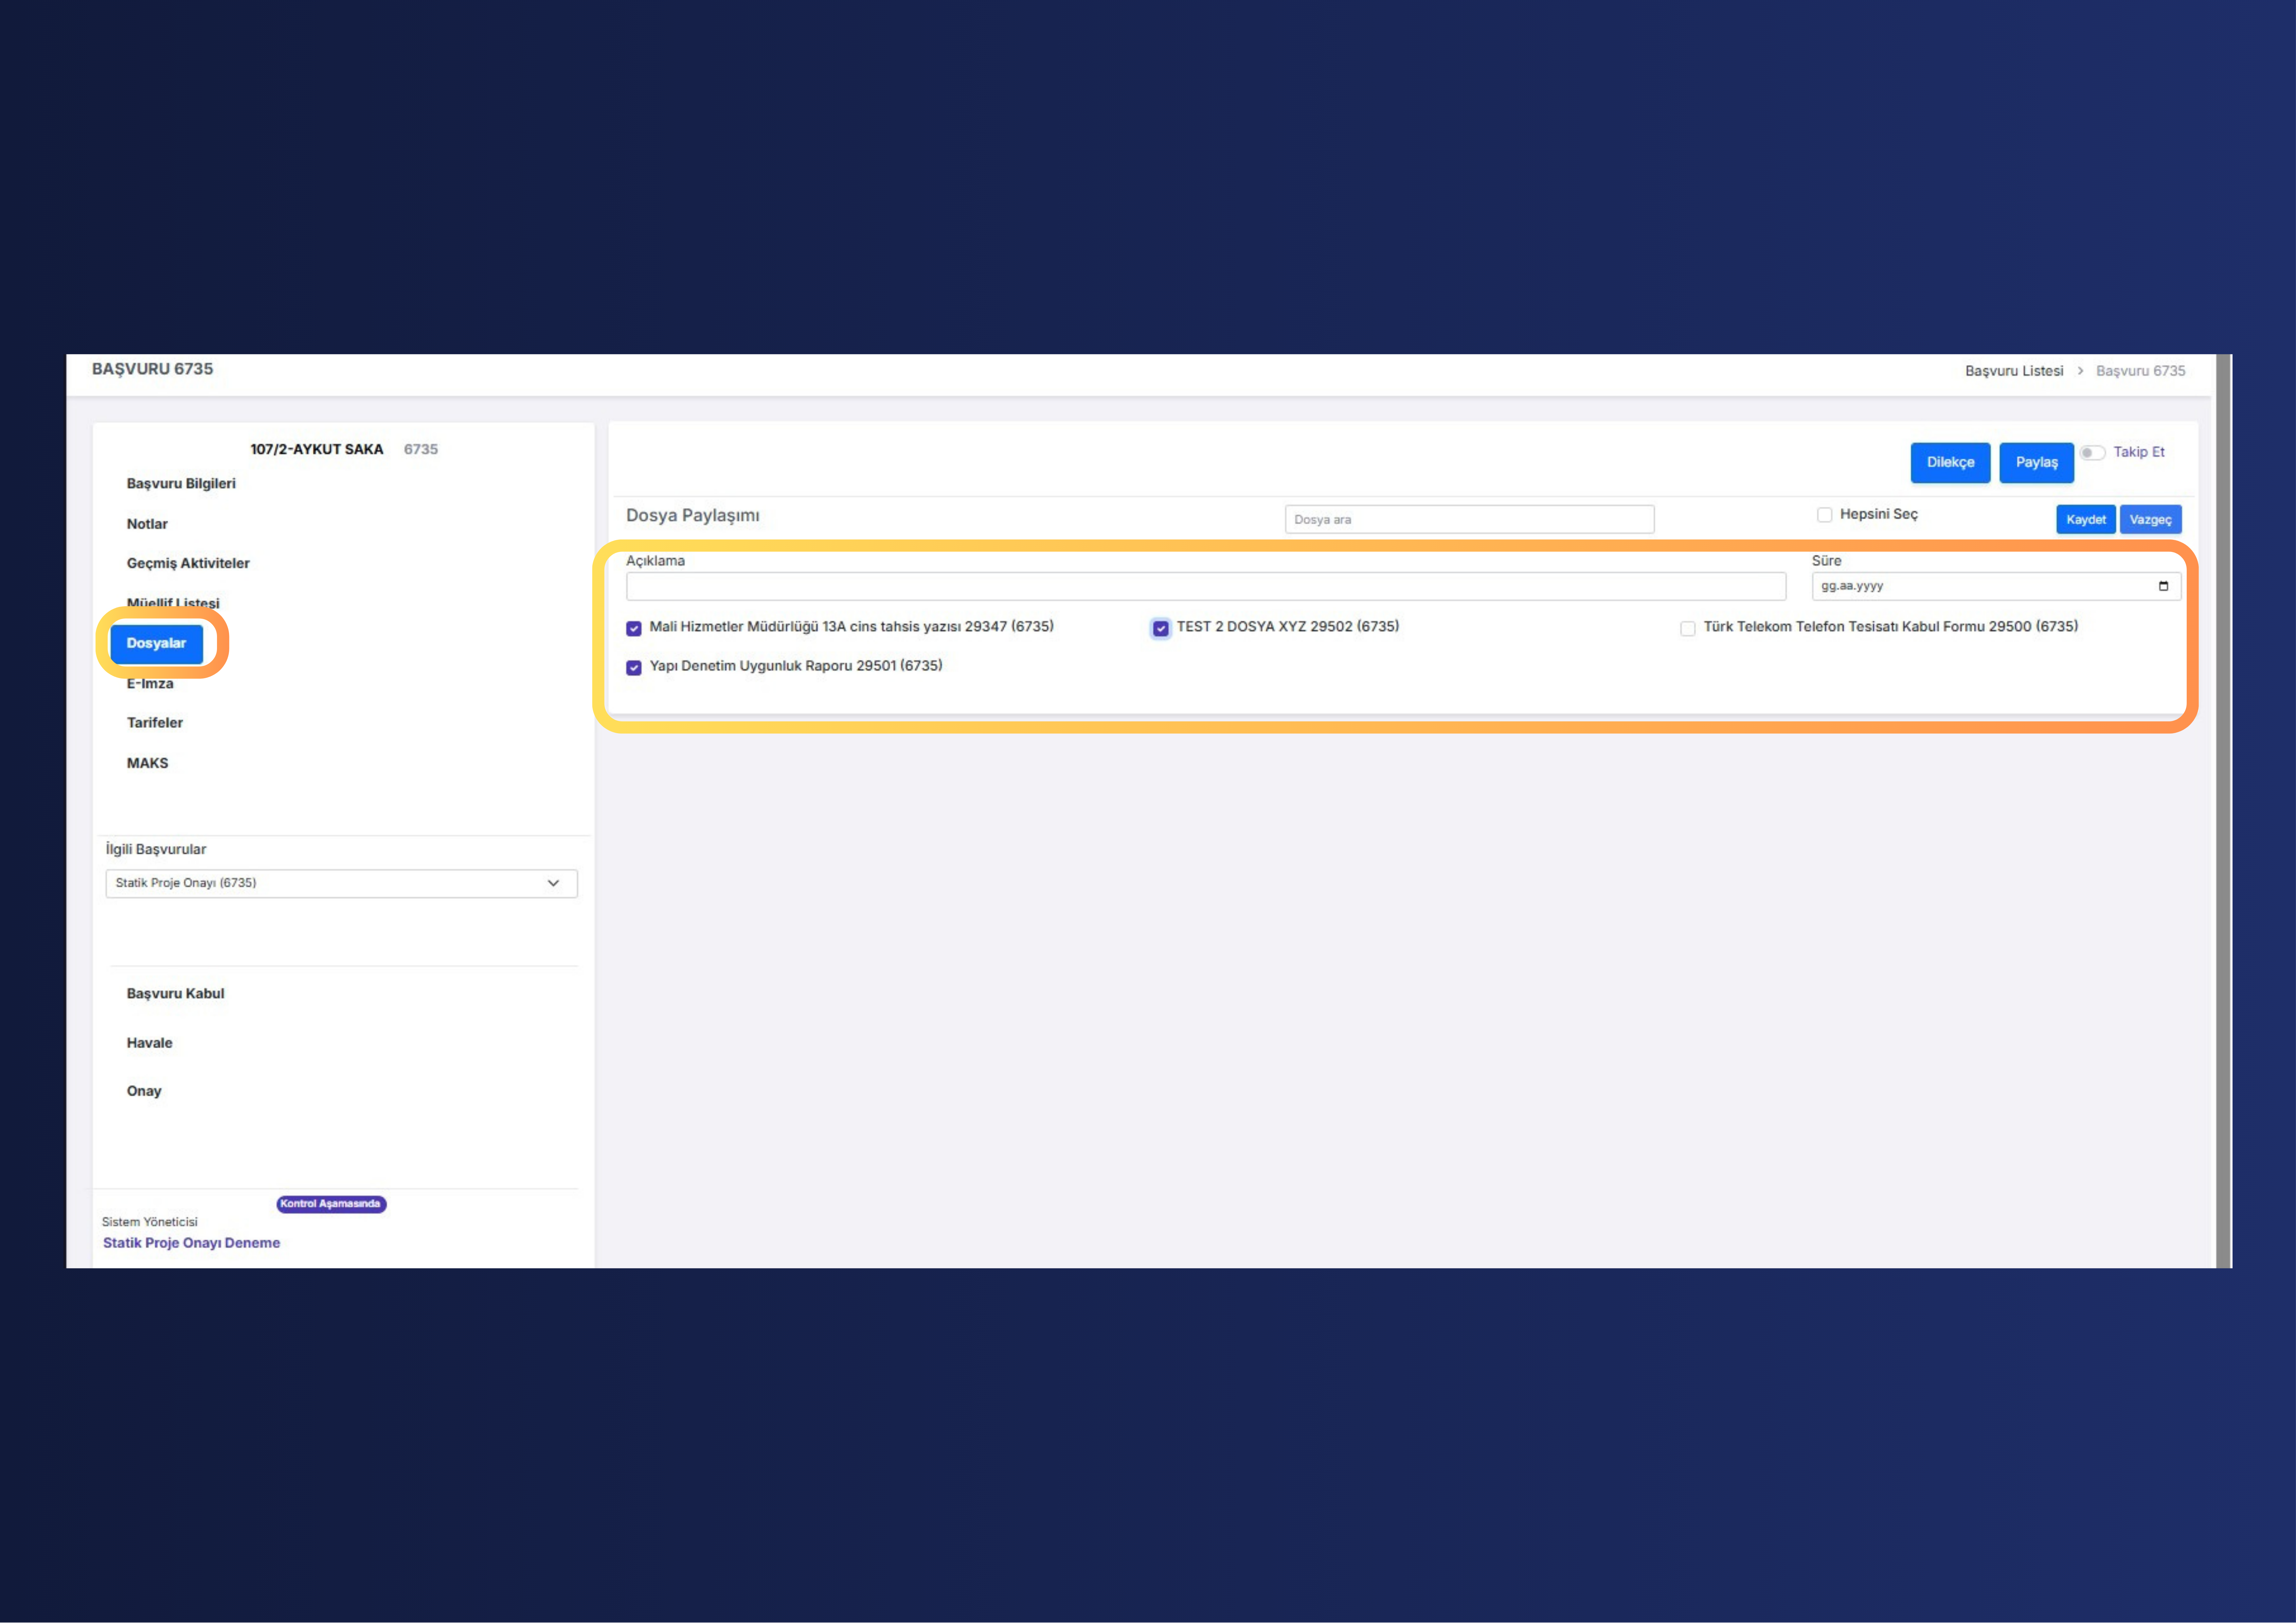Click into the Açıklama text field
The image size is (2296, 1623).
click(1206, 587)
